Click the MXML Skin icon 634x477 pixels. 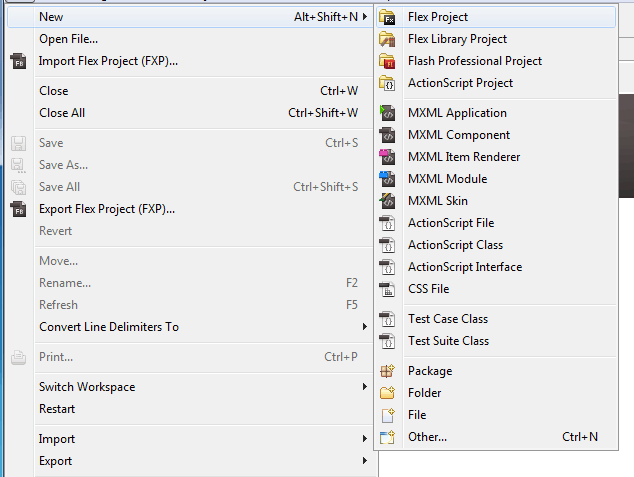tap(387, 201)
